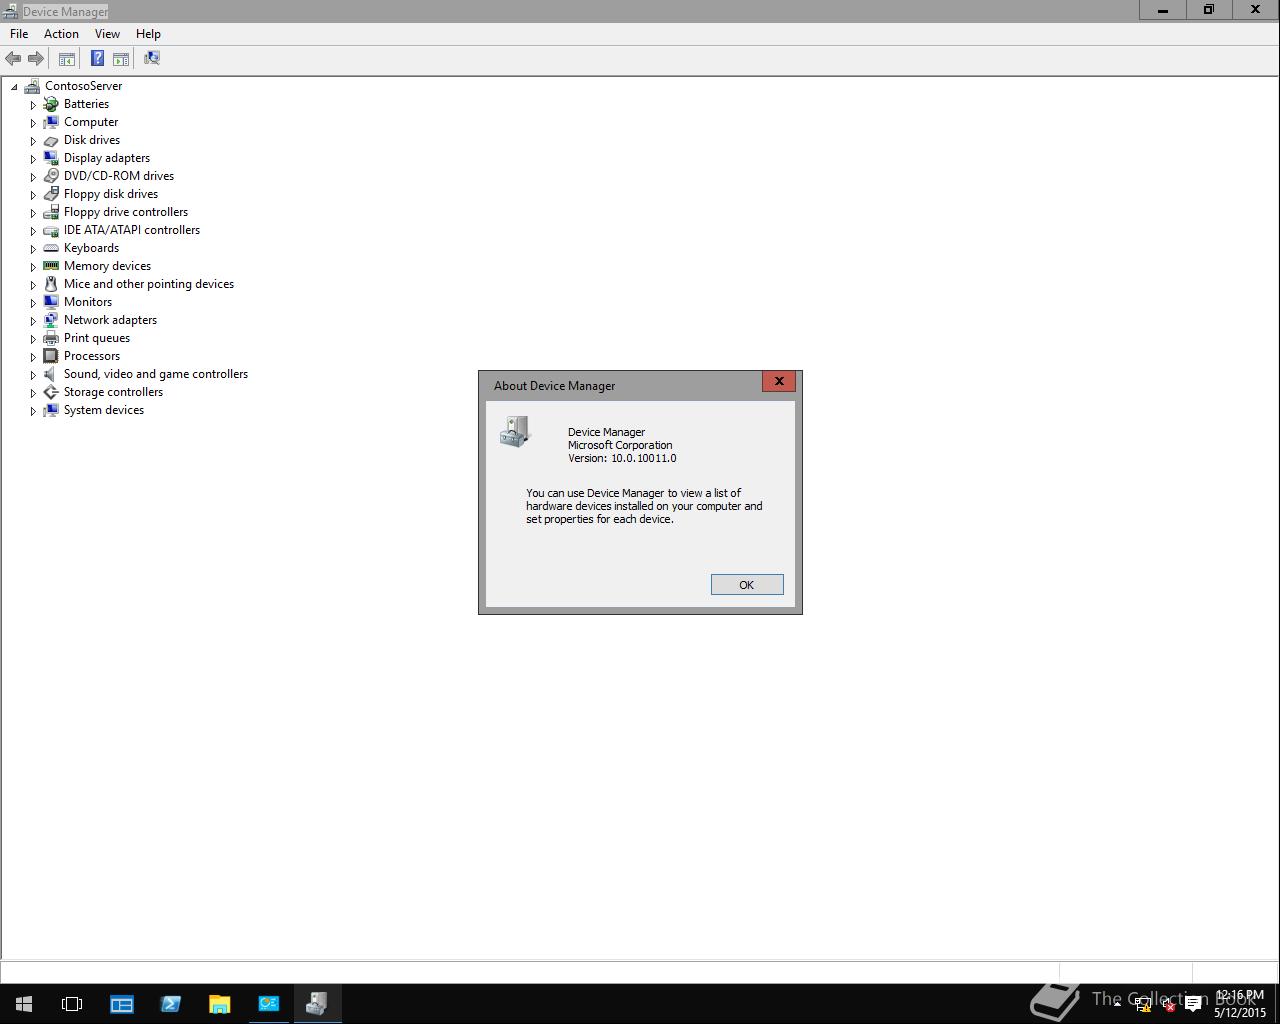
Task: Click the Keyboards category icon
Action: [x=51, y=248]
